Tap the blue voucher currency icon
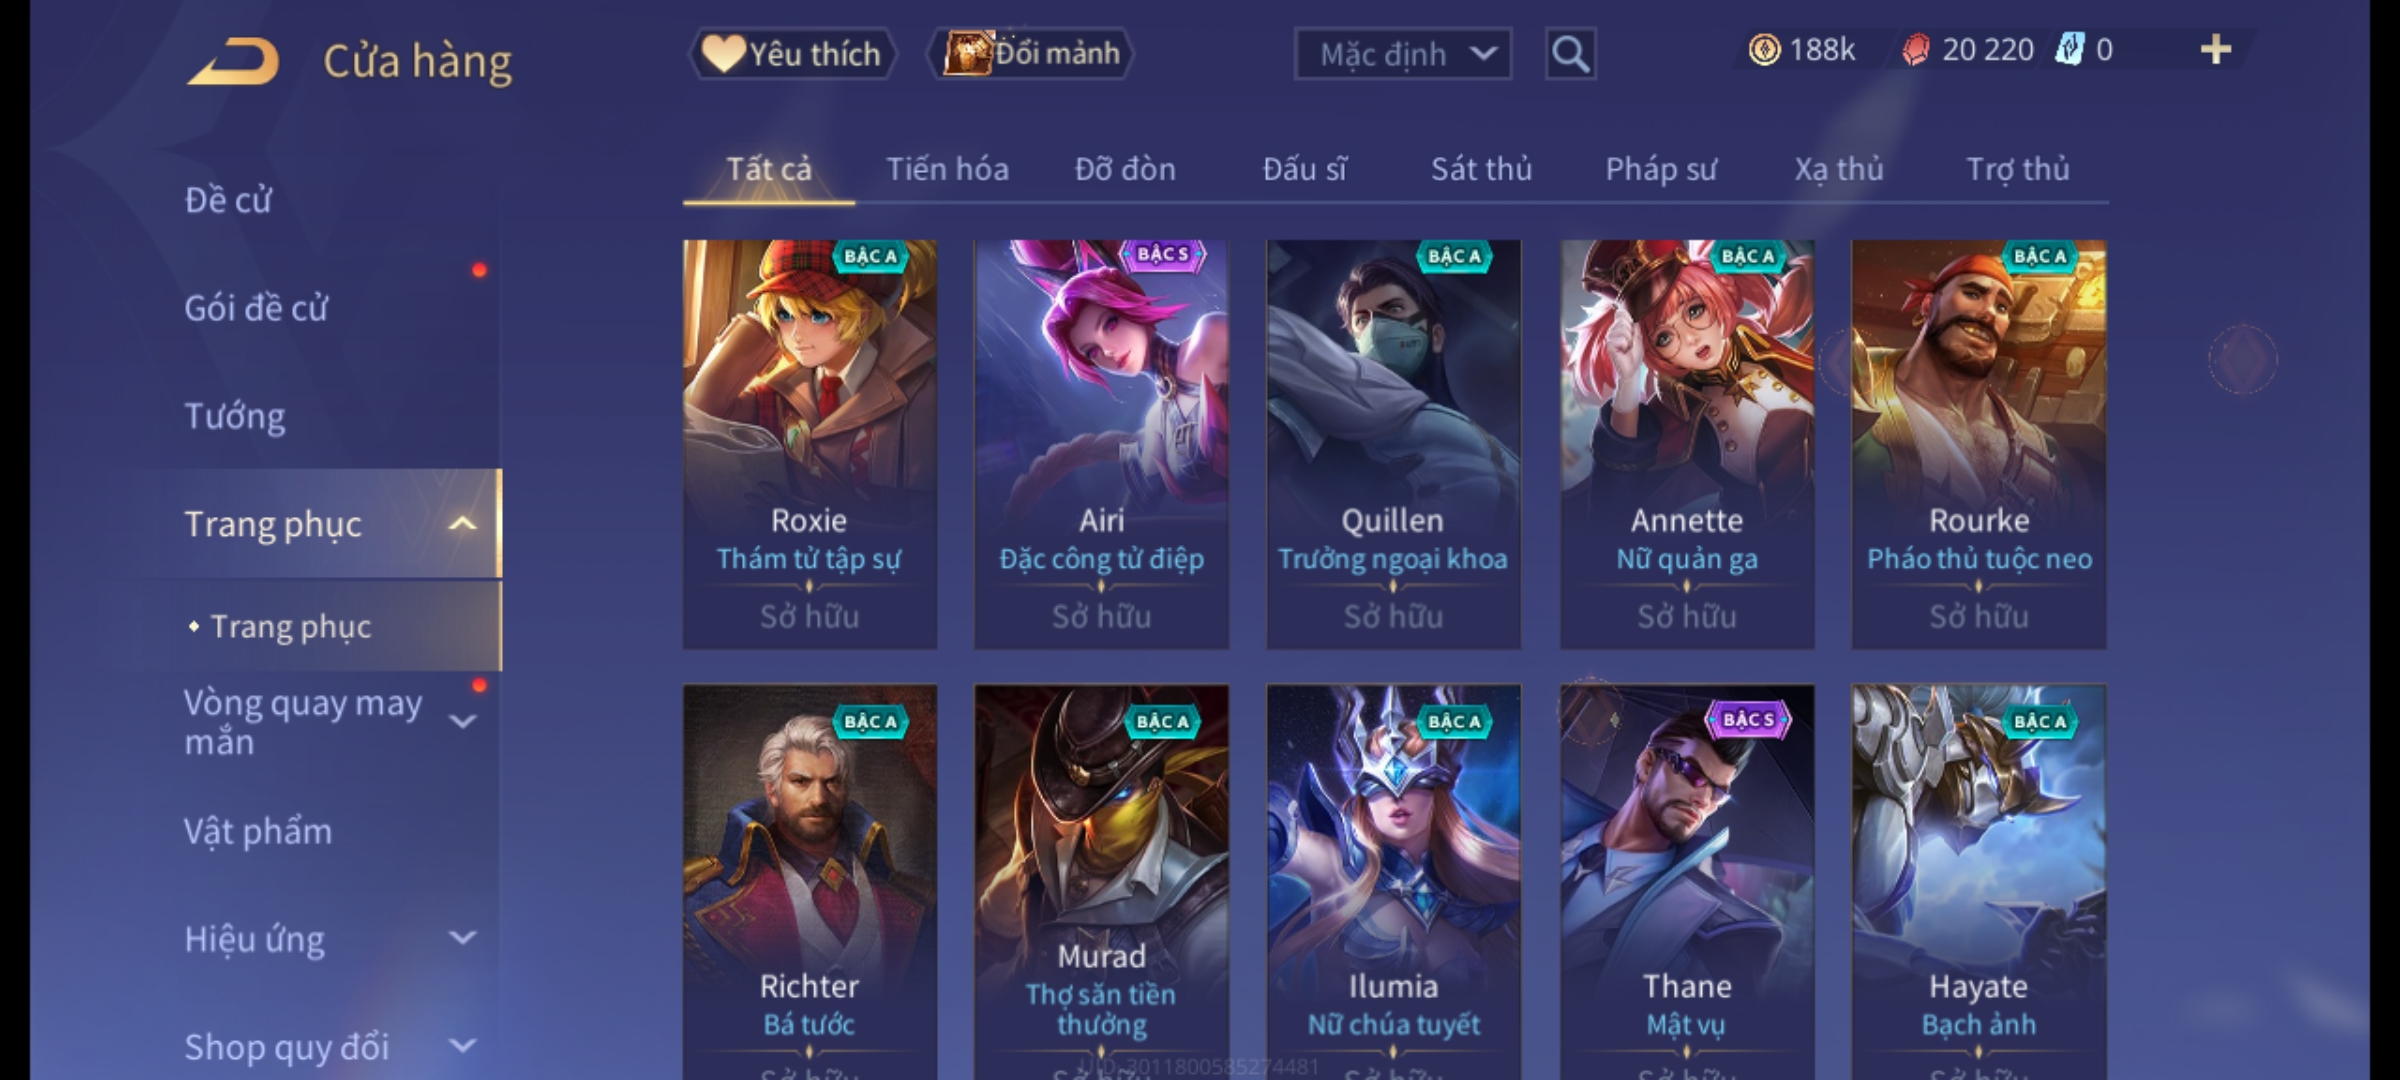The height and width of the screenshot is (1080, 2400). (x=2069, y=49)
